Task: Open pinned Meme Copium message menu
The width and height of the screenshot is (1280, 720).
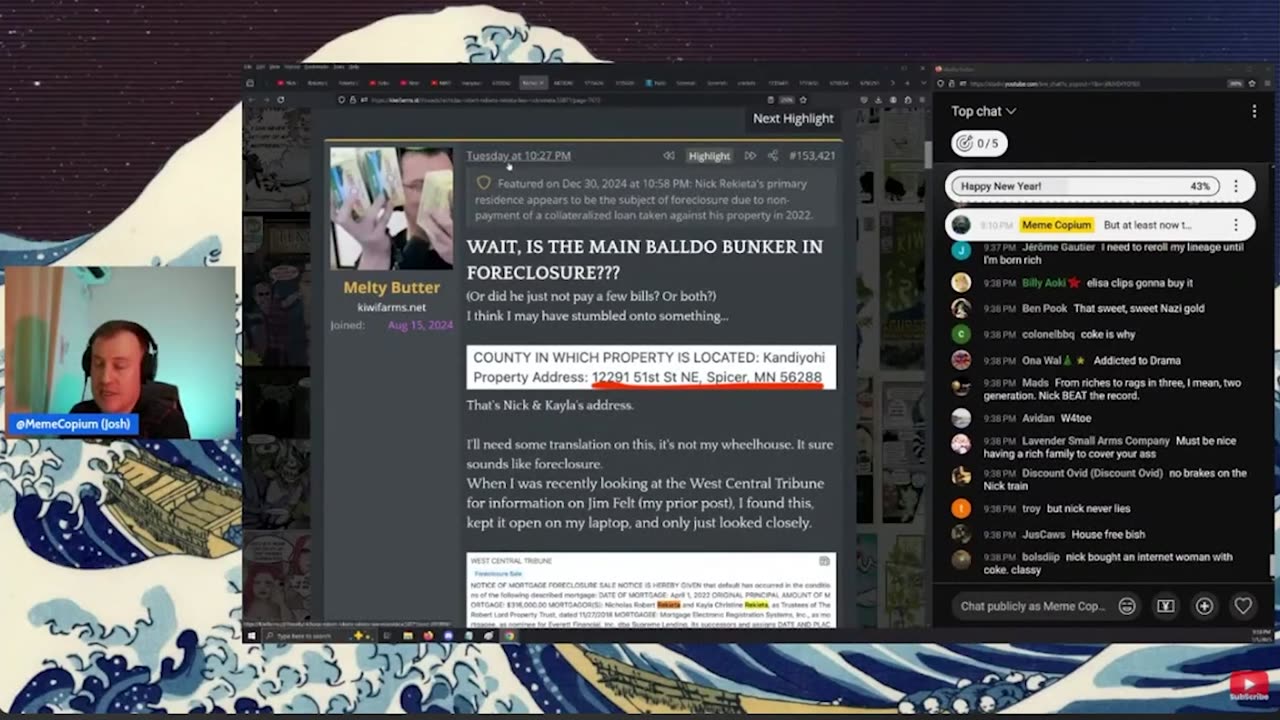Action: click(x=1236, y=225)
